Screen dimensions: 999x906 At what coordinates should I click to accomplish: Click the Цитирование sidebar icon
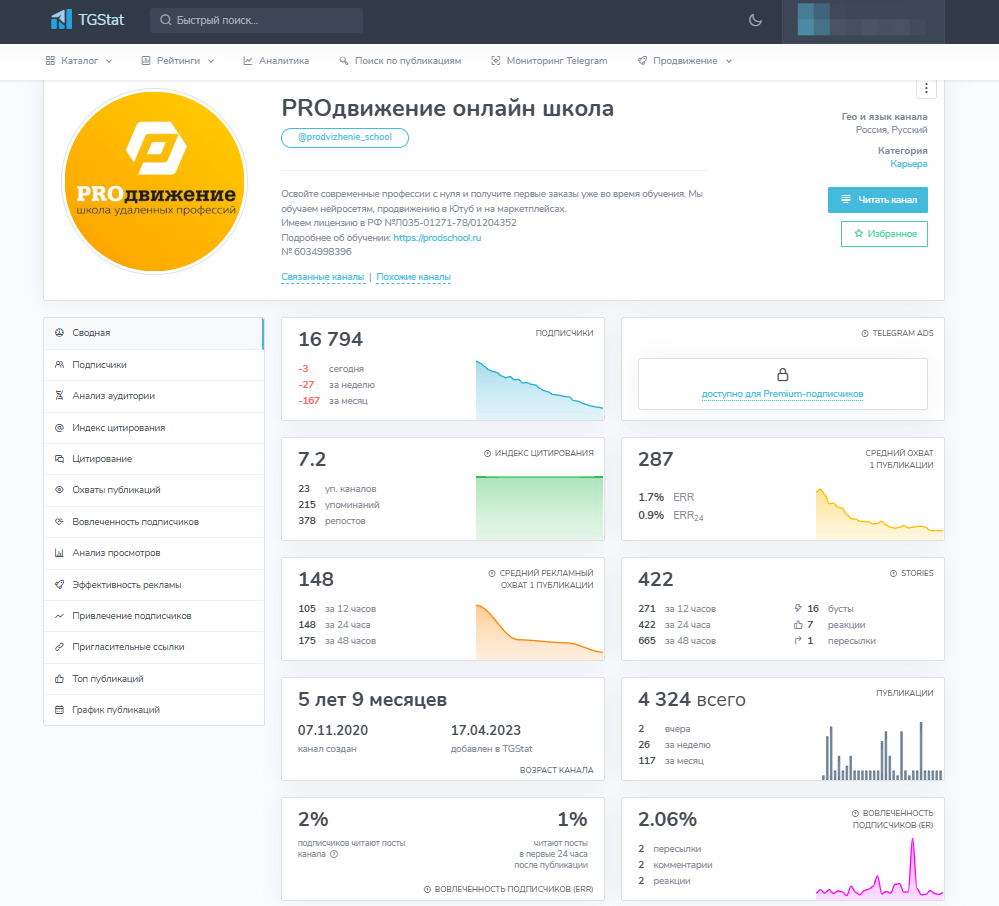[59, 459]
